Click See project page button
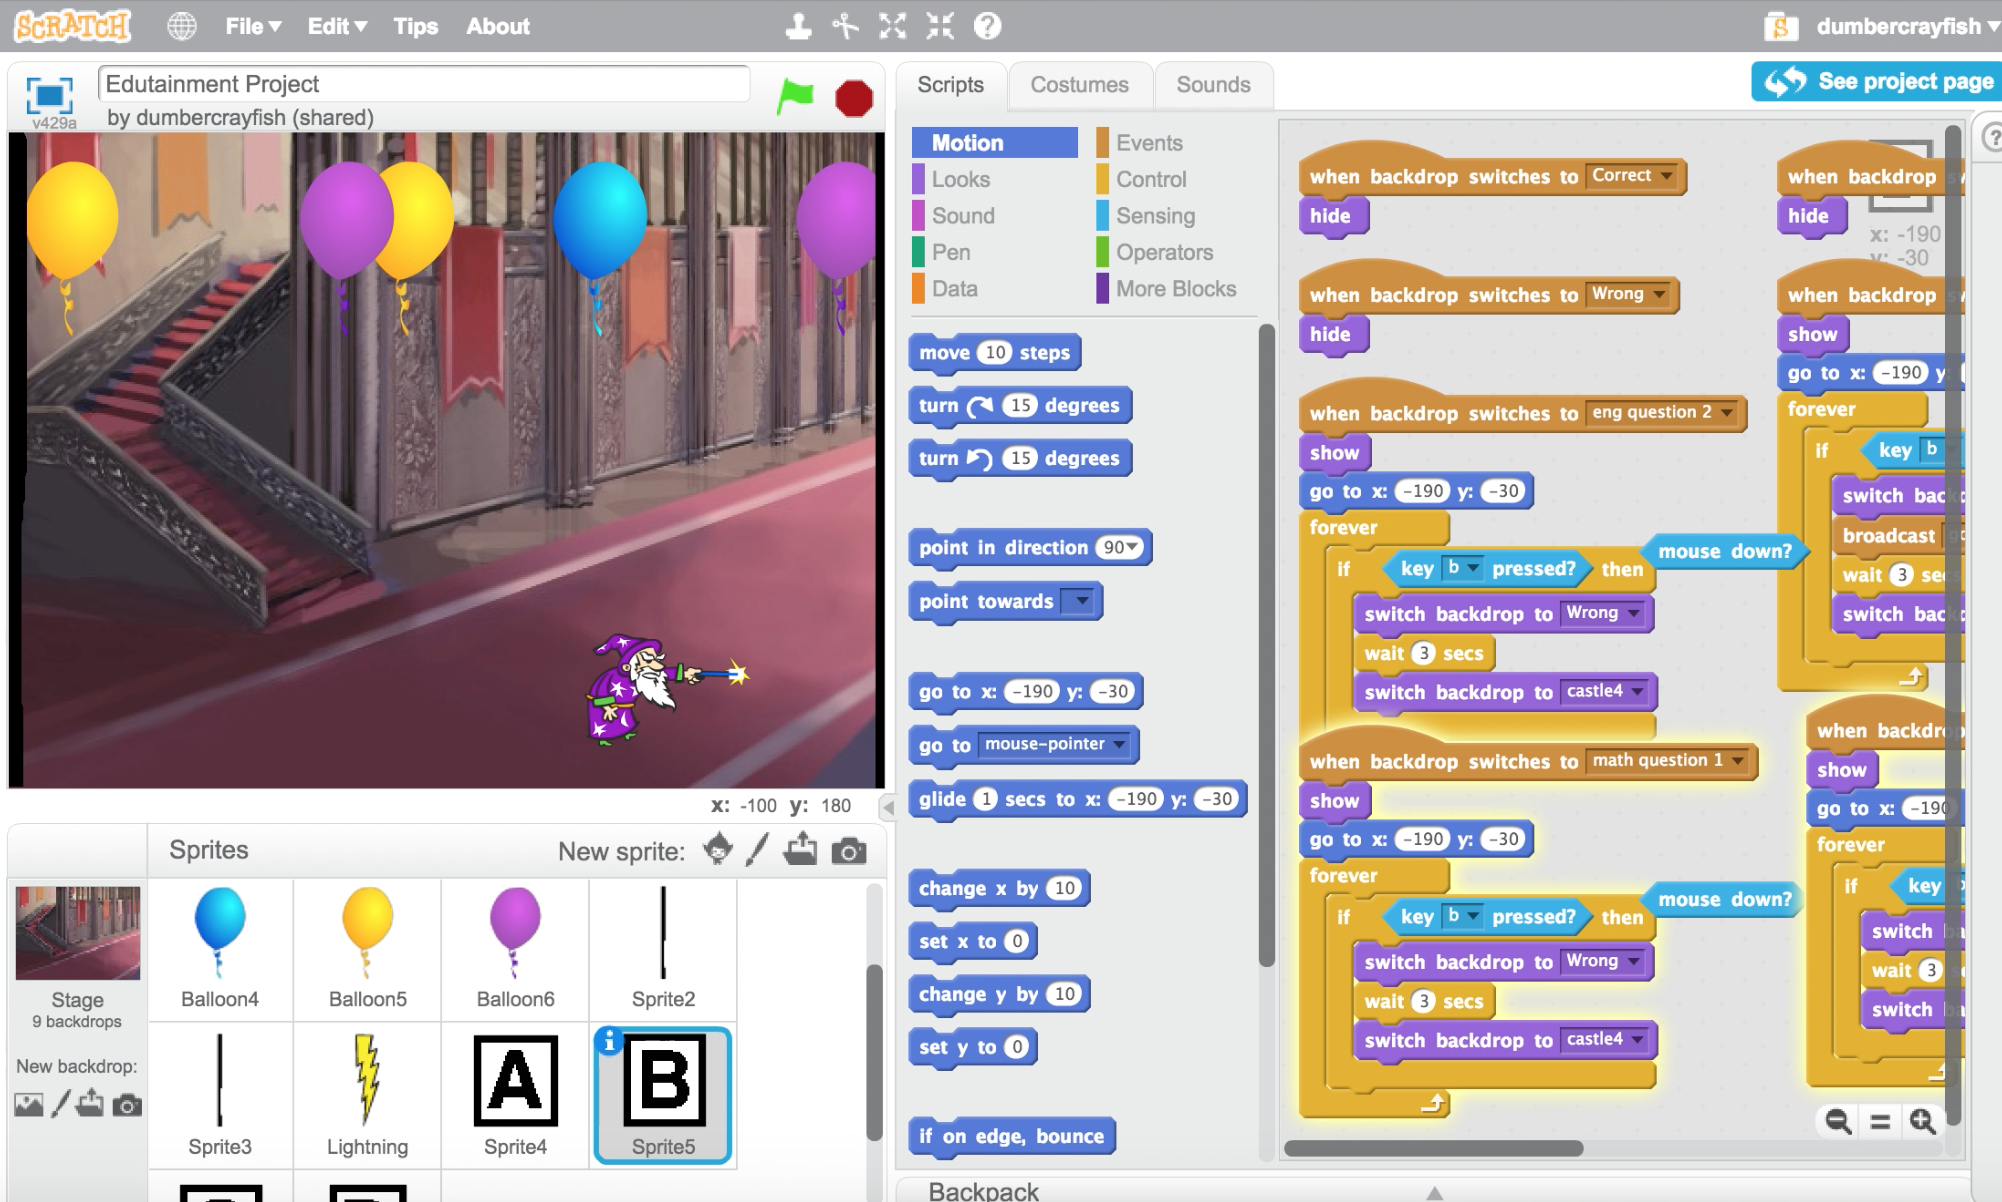 (1877, 82)
